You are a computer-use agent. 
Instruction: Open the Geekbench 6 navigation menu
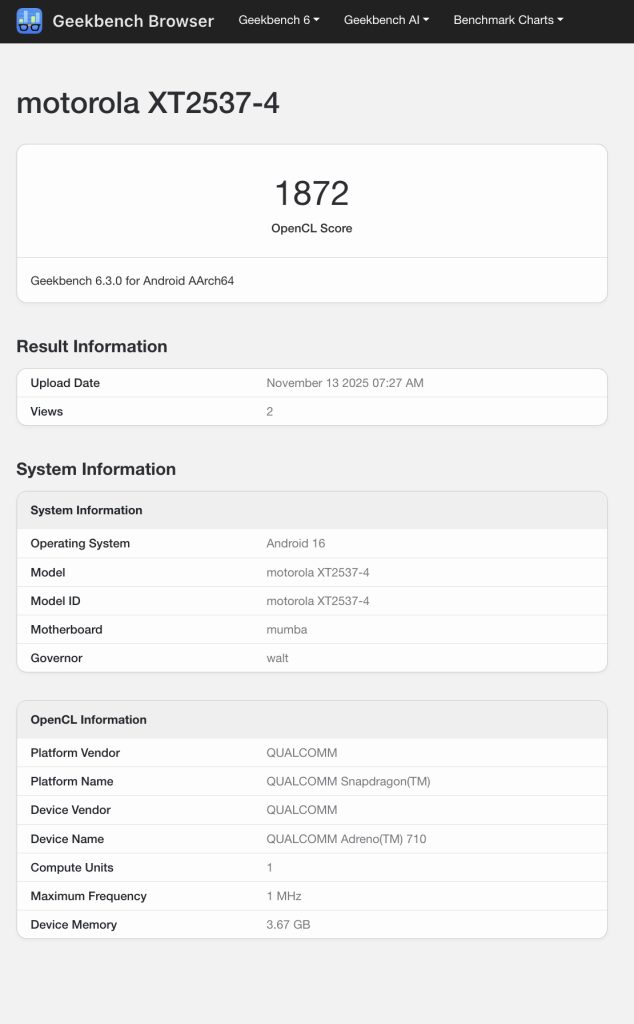[x=277, y=20]
